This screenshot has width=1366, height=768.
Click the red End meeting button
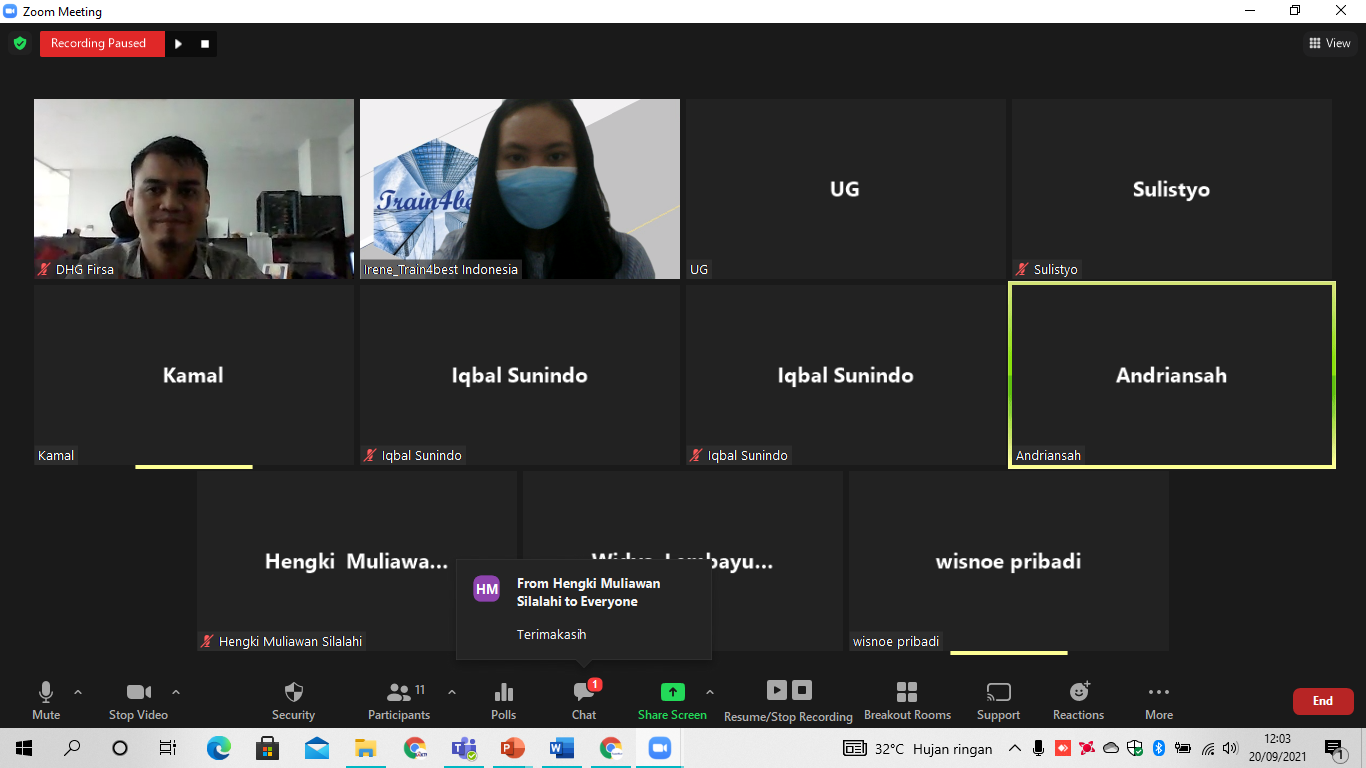click(1322, 701)
